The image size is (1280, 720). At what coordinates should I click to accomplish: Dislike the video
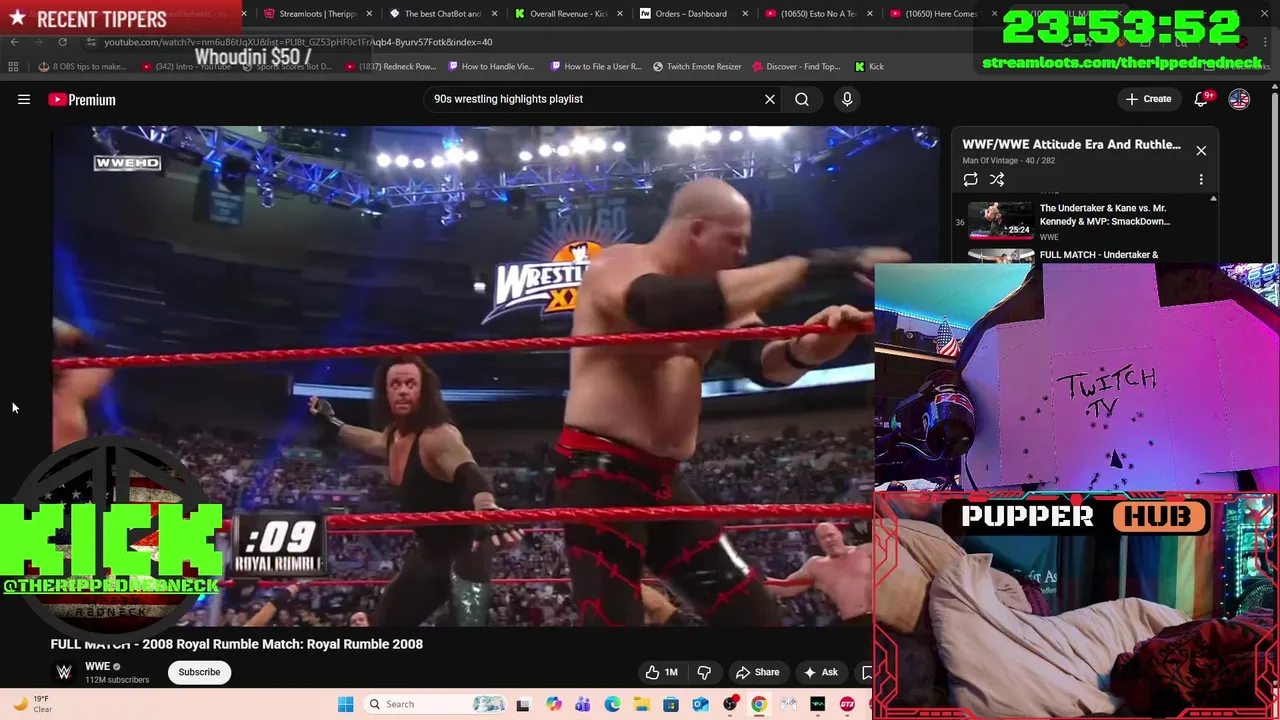[704, 672]
